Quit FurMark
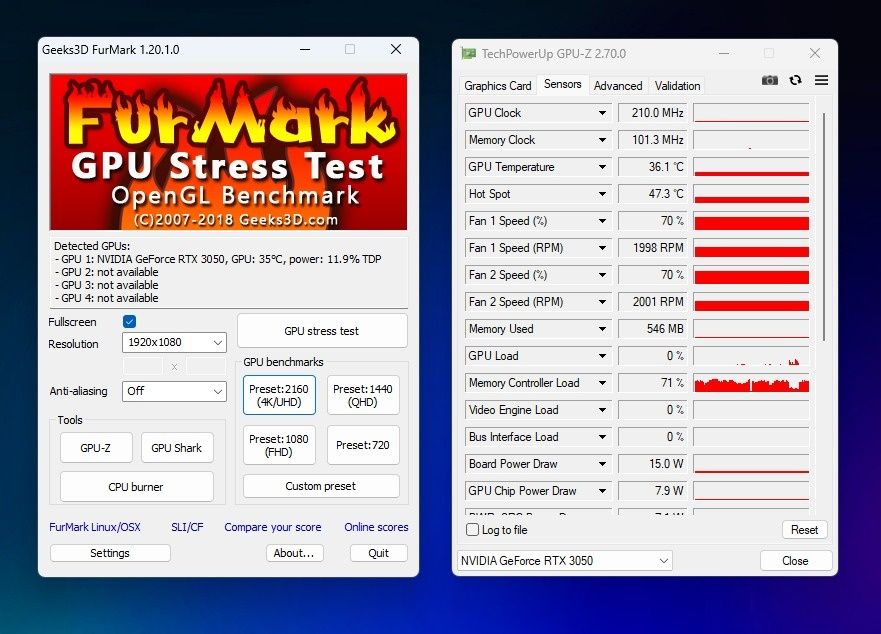Viewport: 881px width, 634px height. 379,553
